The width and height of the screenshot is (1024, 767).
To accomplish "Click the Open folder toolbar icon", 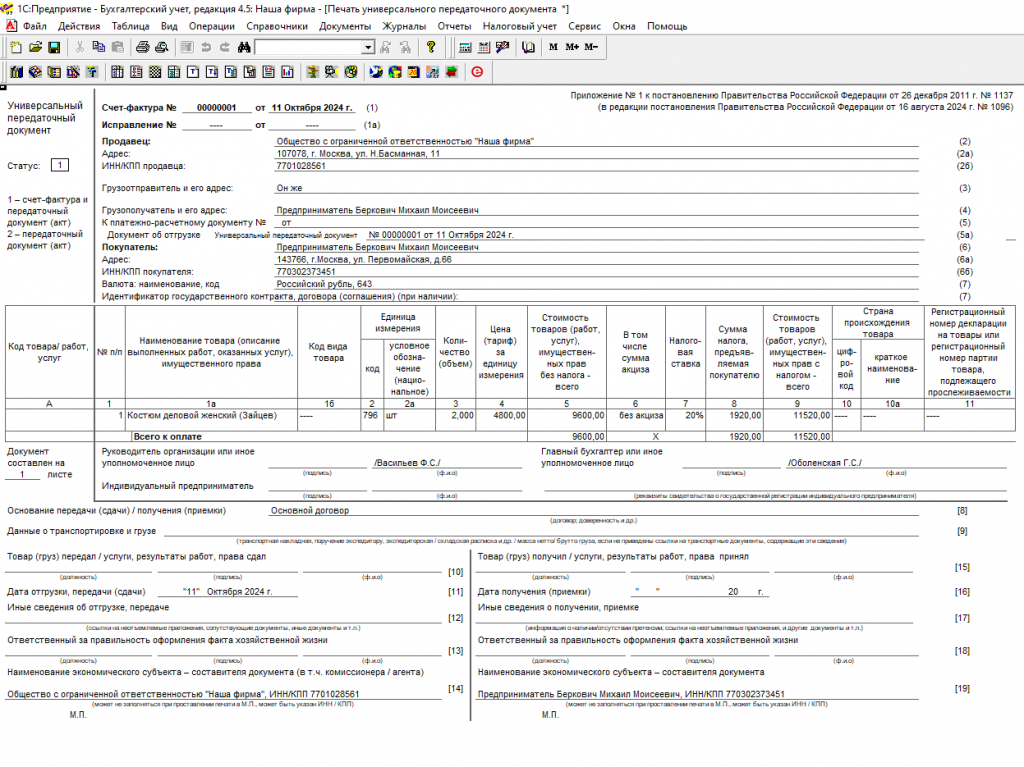I will (35, 47).
